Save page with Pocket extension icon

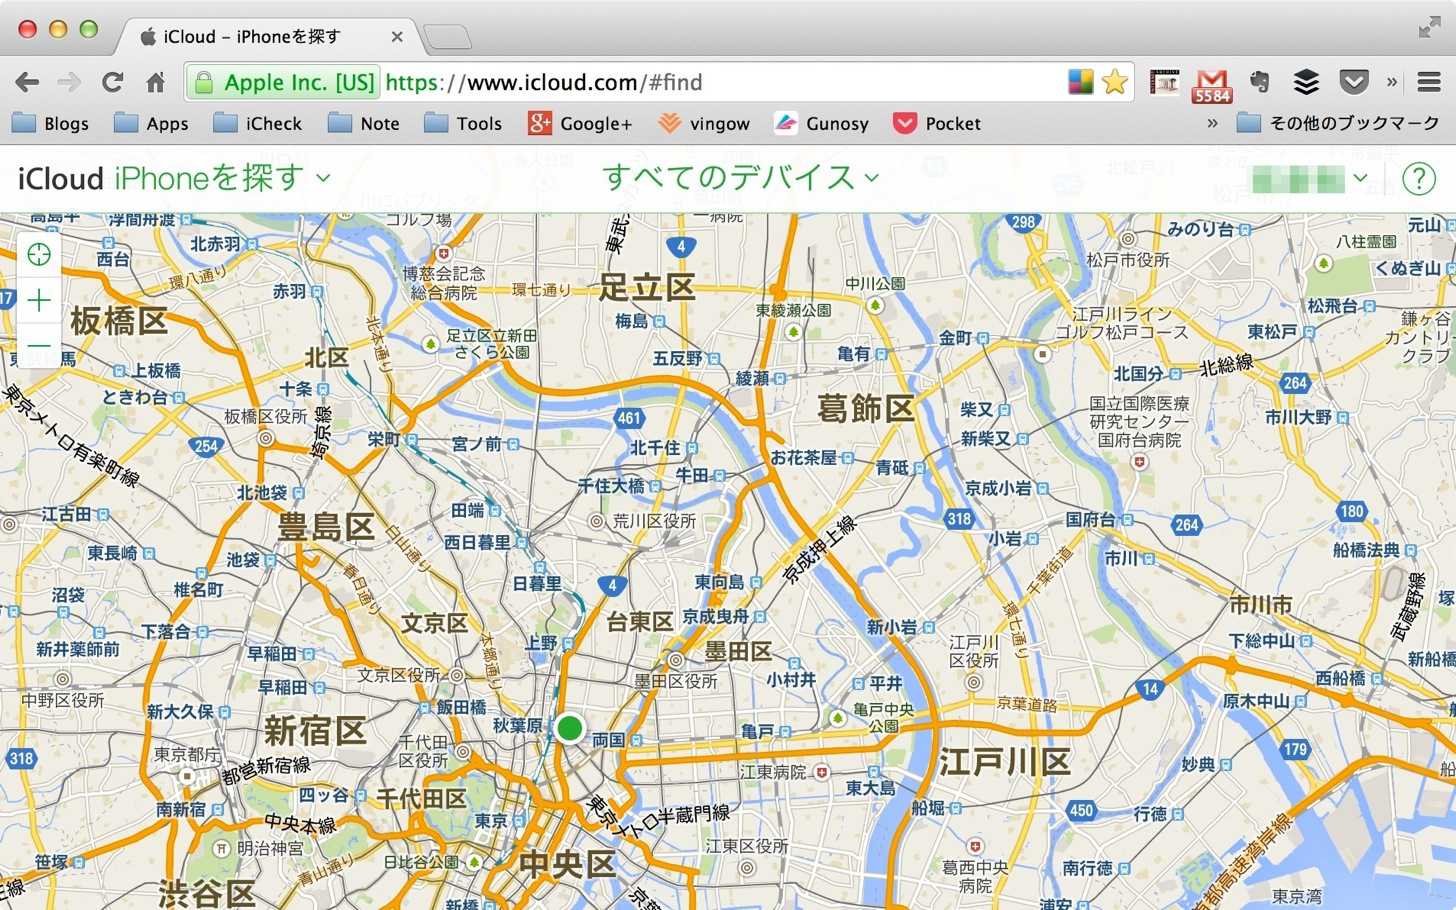(x=1353, y=82)
